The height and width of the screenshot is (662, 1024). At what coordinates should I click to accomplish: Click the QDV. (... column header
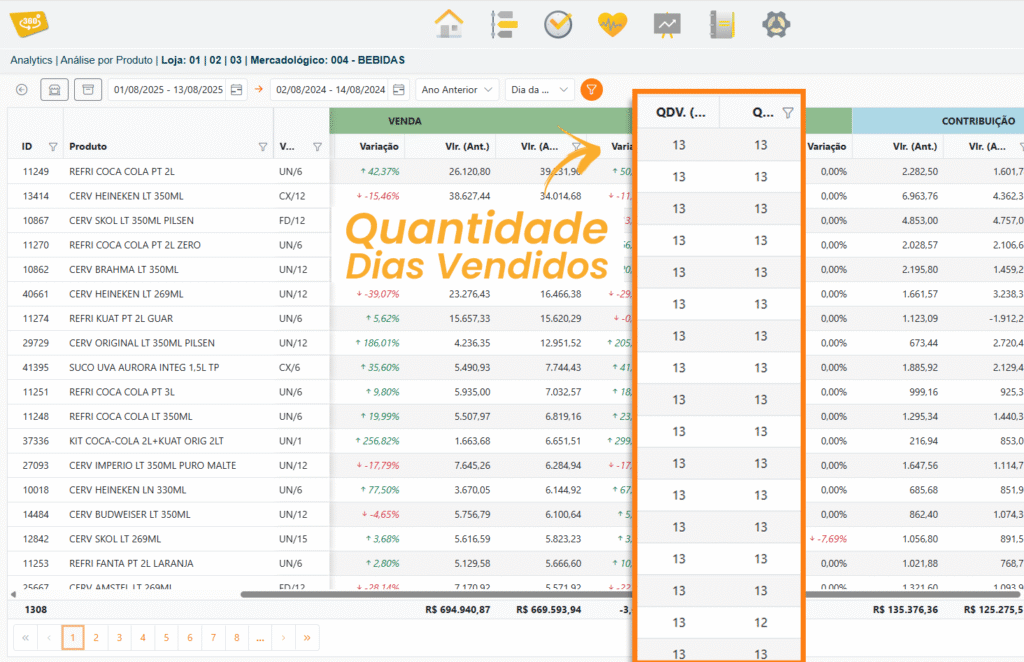point(680,113)
